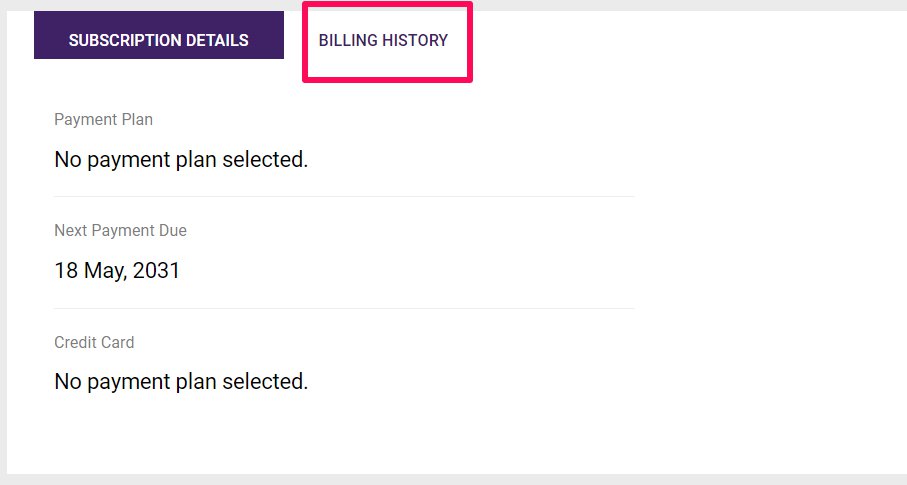
Task: Click the Payment Plan label
Action: [x=103, y=120]
